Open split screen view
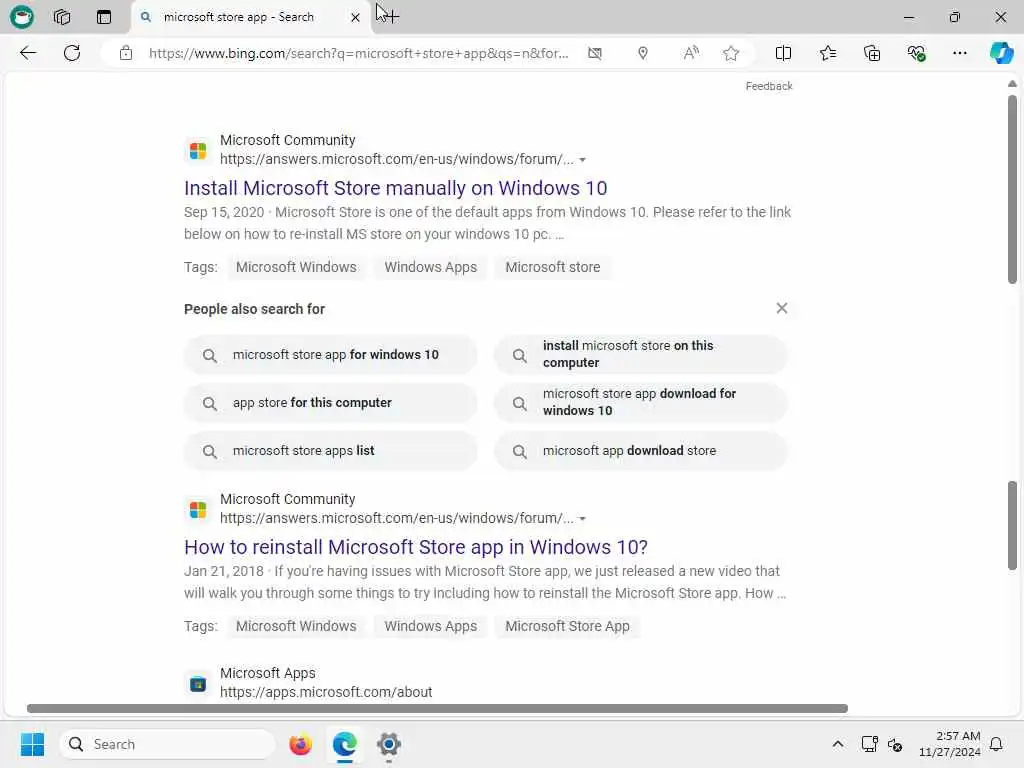 [x=783, y=53]
